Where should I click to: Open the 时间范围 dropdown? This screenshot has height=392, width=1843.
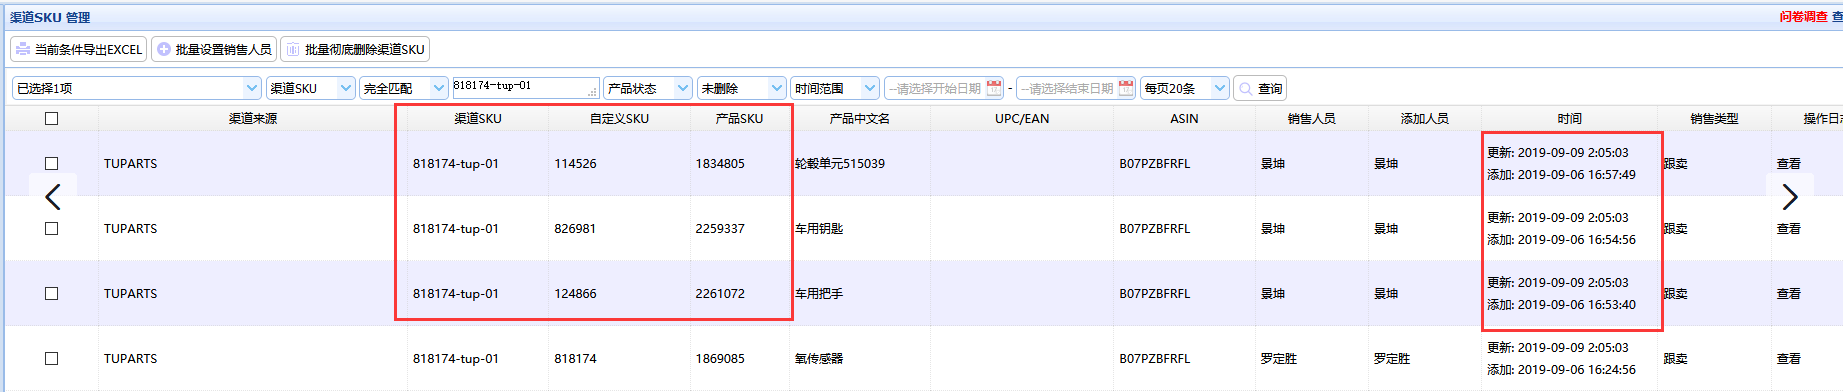(835, 88)
